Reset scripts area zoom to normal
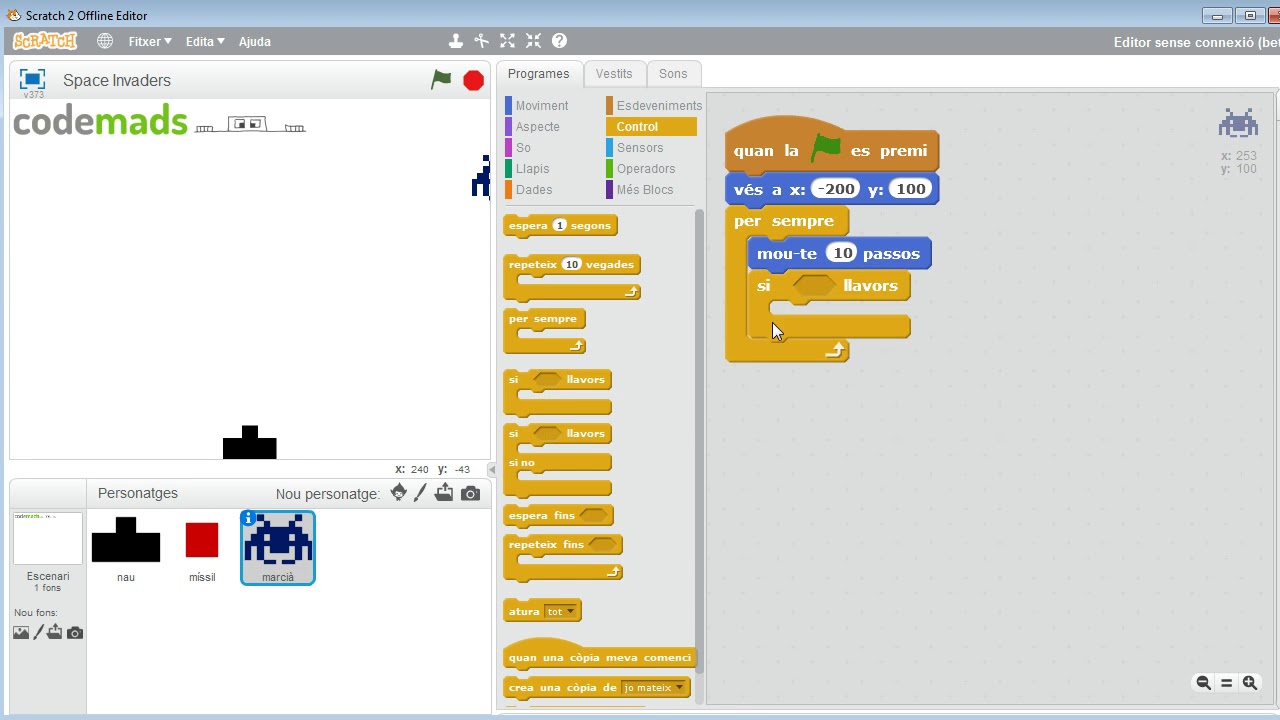 [x=1227, y=683]
